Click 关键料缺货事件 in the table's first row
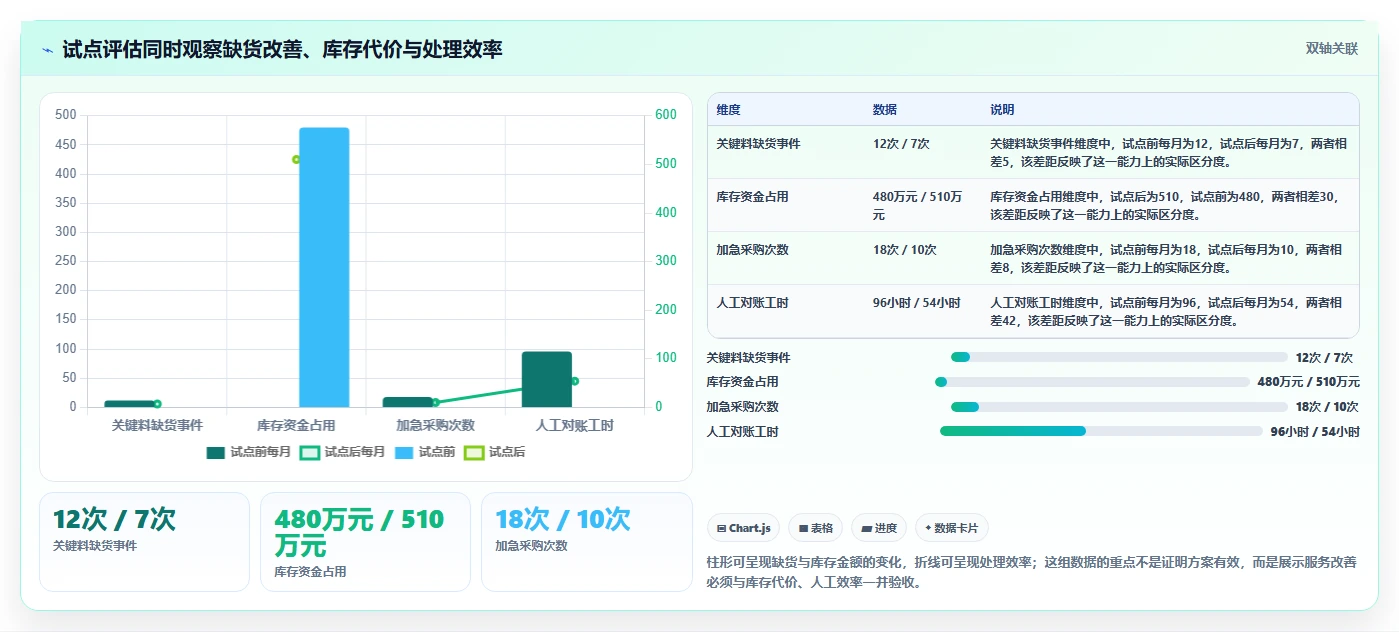This screenshot has width=1399, height=632. (758, 144)
